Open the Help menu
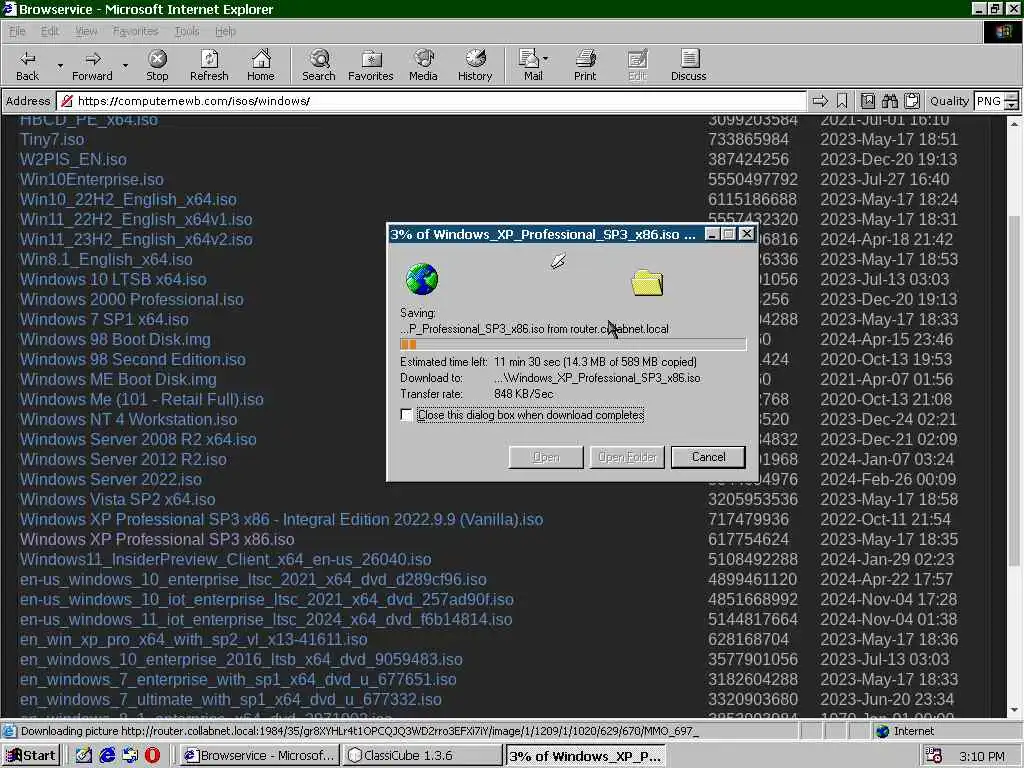This screenshot has height=768, width=1024. (225, 31)
